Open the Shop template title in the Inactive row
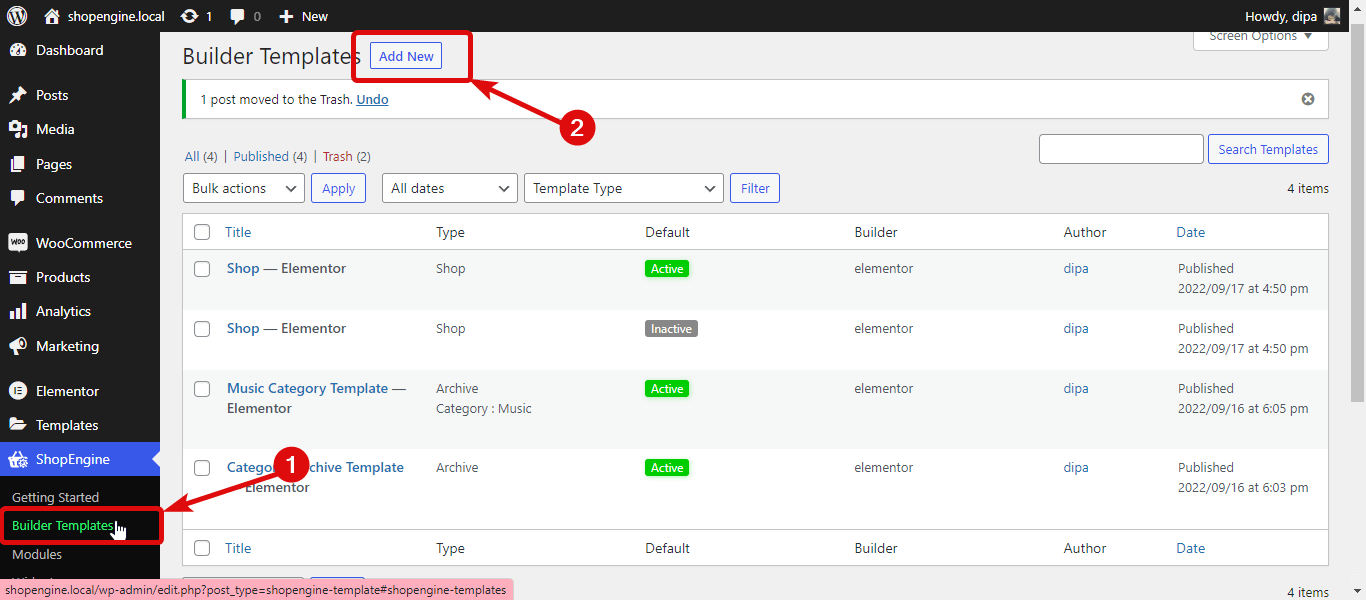The image size is (1366, 600). pos(243,328)
